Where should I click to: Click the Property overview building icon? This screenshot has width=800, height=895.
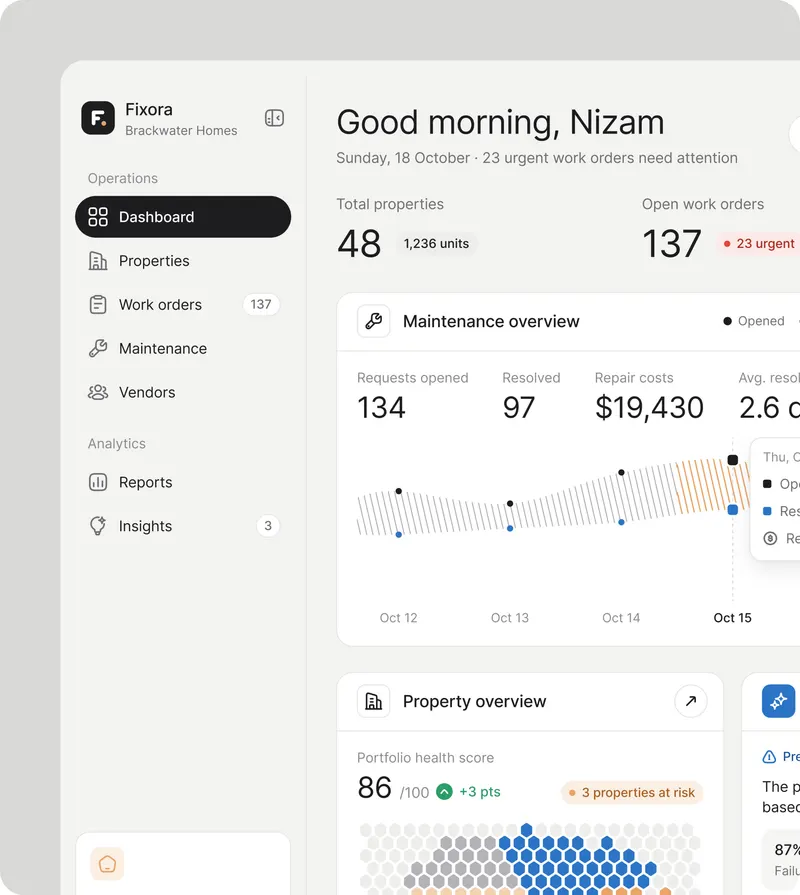click(x=374, y=701)
